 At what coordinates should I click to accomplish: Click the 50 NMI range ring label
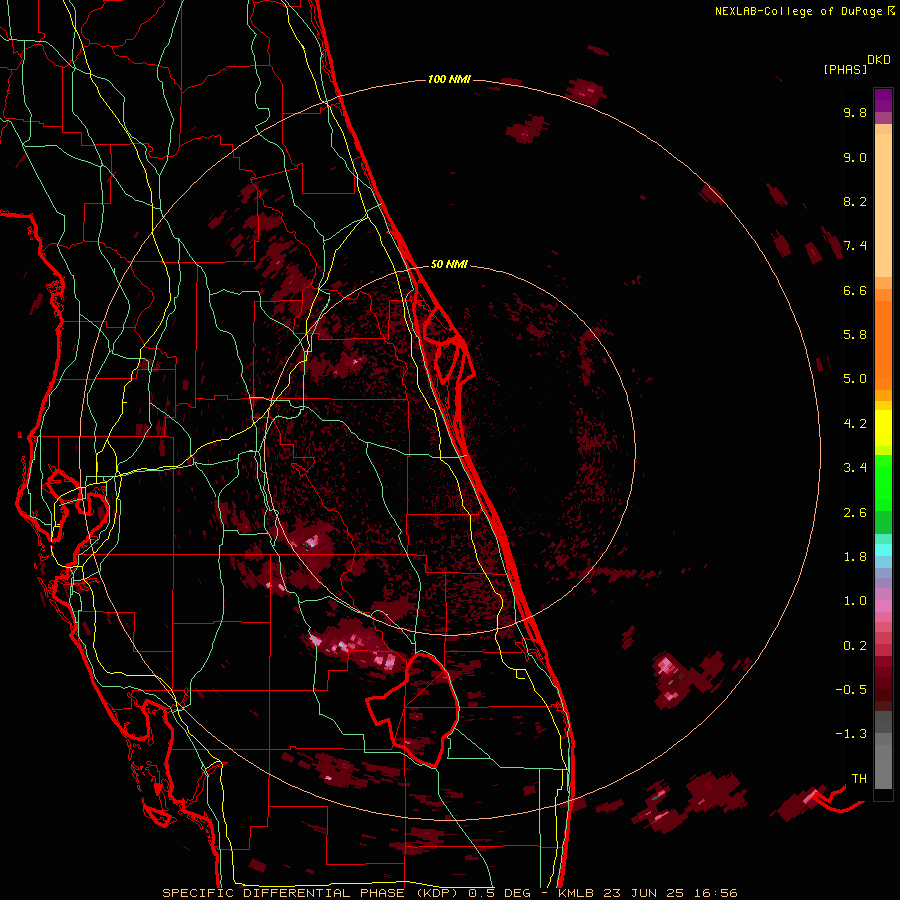tap(449, 264)
